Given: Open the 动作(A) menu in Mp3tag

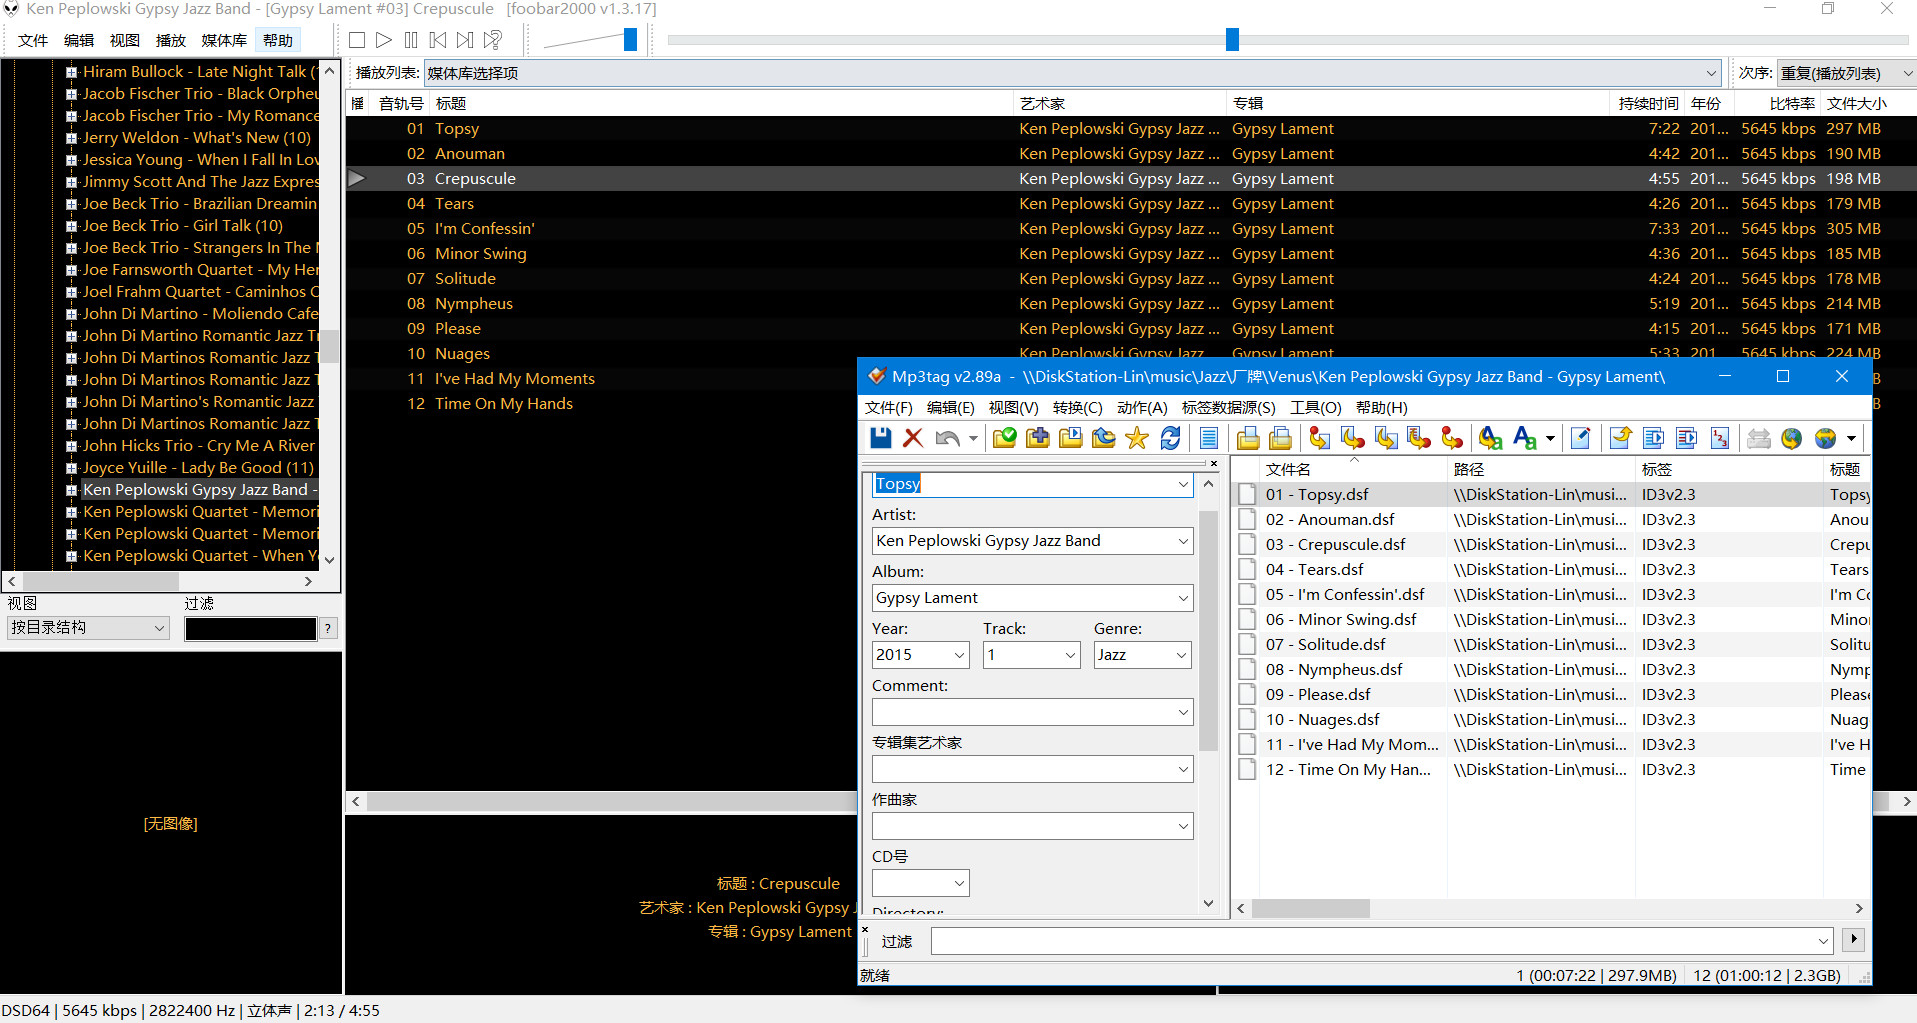Looking at the screenshot, I should pos(1142,407).
